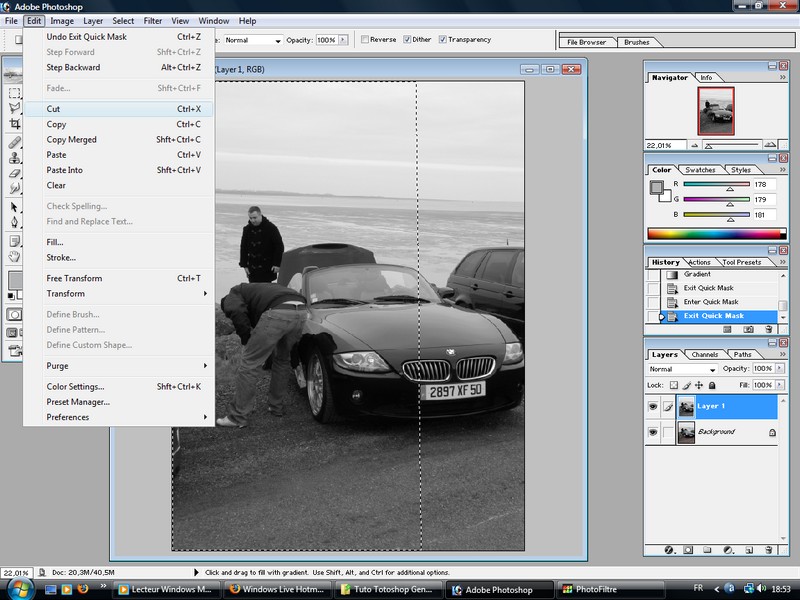
Task: Open options bar Opacity slider arrow
Action: [x=343, y=40]
